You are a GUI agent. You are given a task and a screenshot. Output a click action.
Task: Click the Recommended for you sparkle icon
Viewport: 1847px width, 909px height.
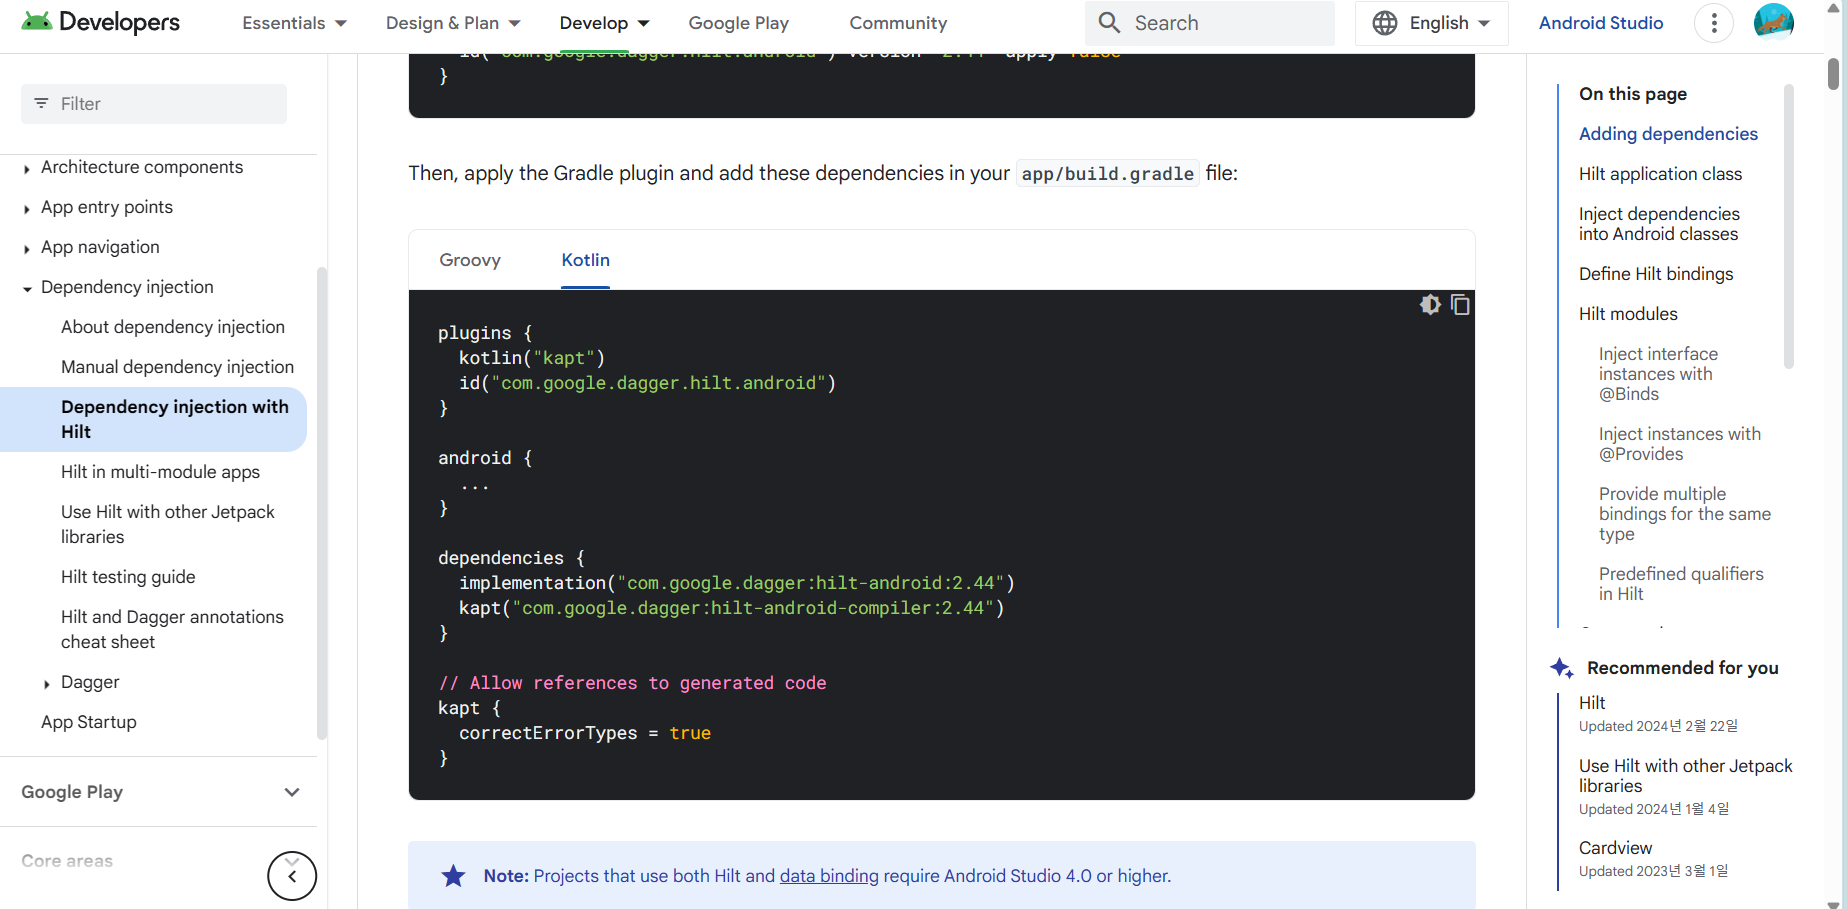pos(1562,668)
